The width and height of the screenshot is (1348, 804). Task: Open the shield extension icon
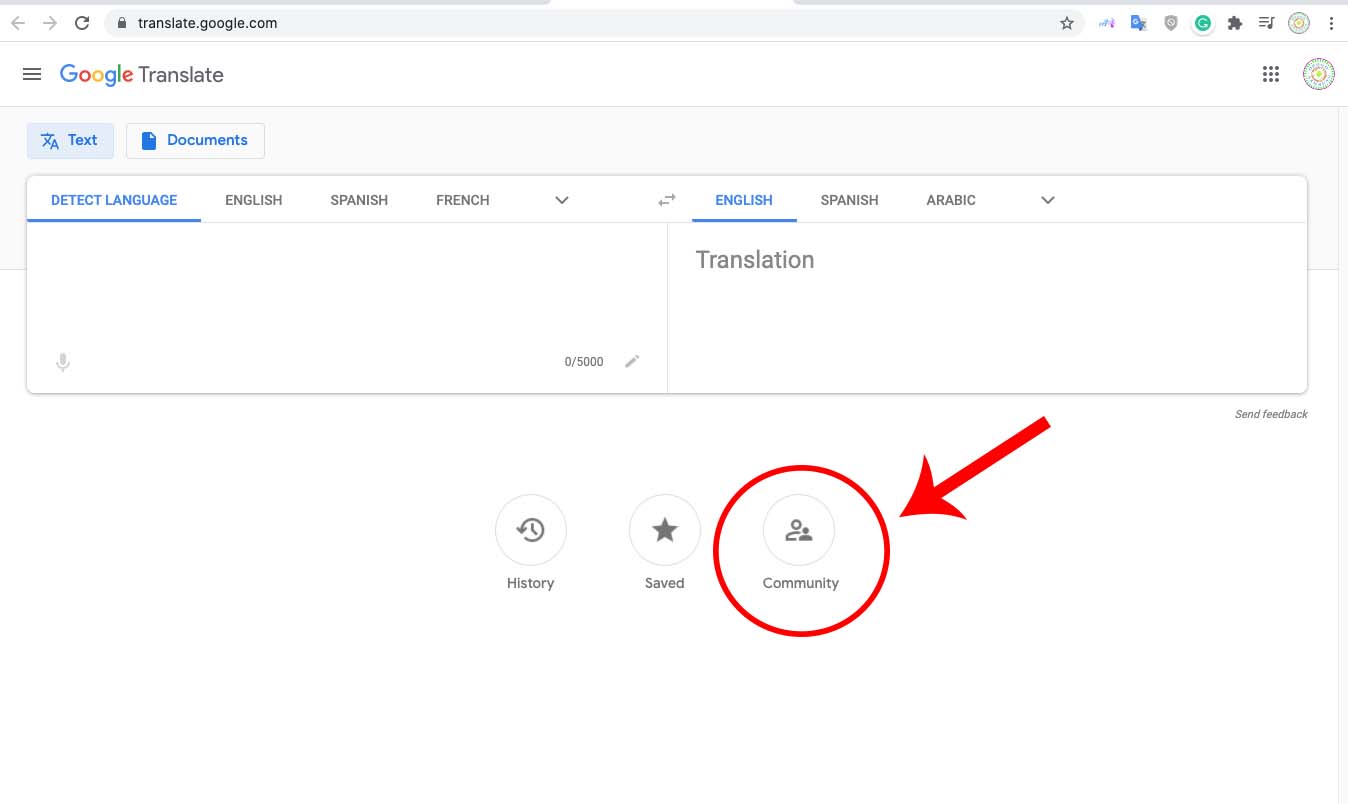point(1170,22)
